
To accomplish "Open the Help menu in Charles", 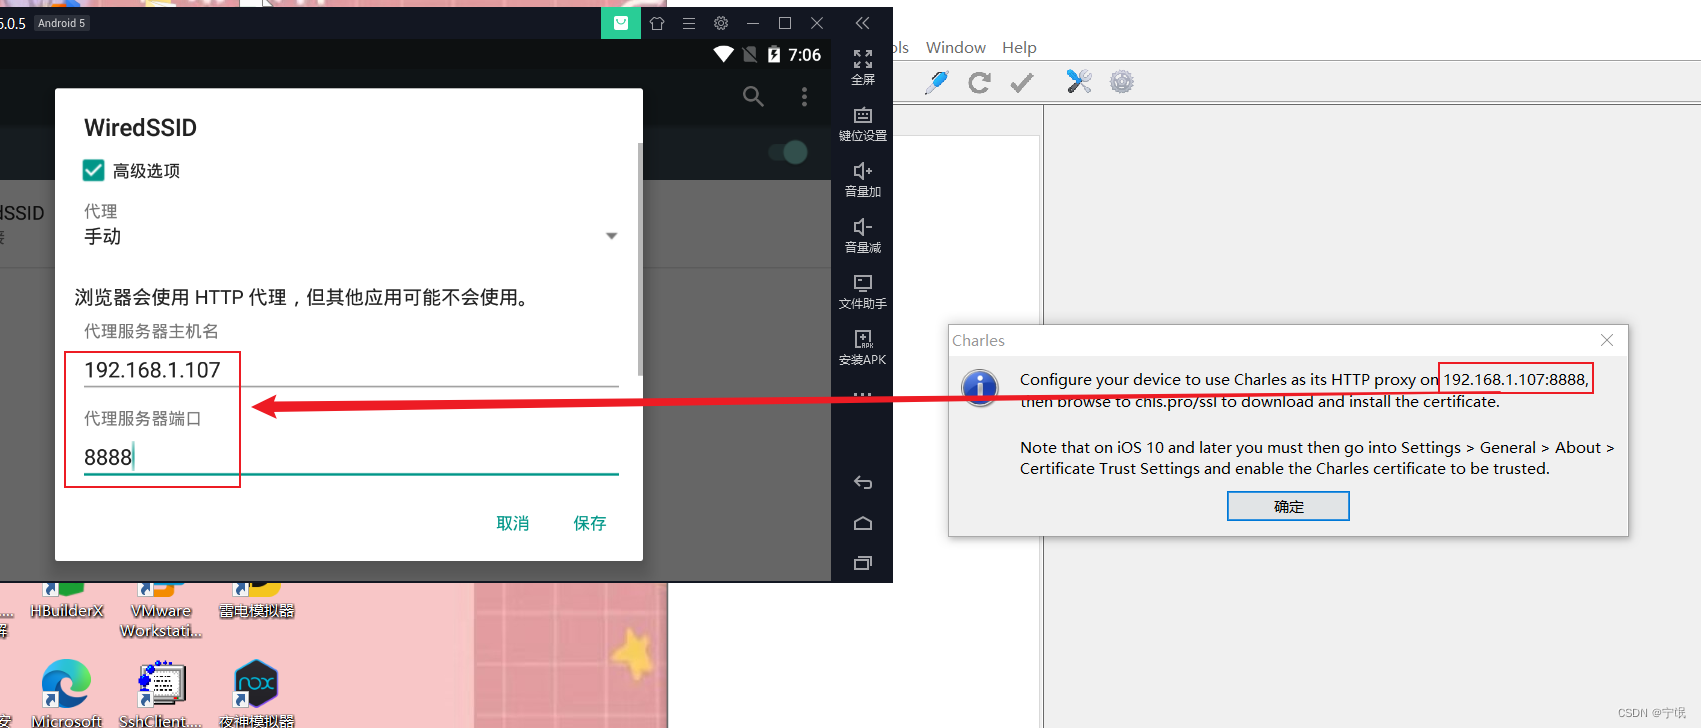I will tap(1019, 47).
